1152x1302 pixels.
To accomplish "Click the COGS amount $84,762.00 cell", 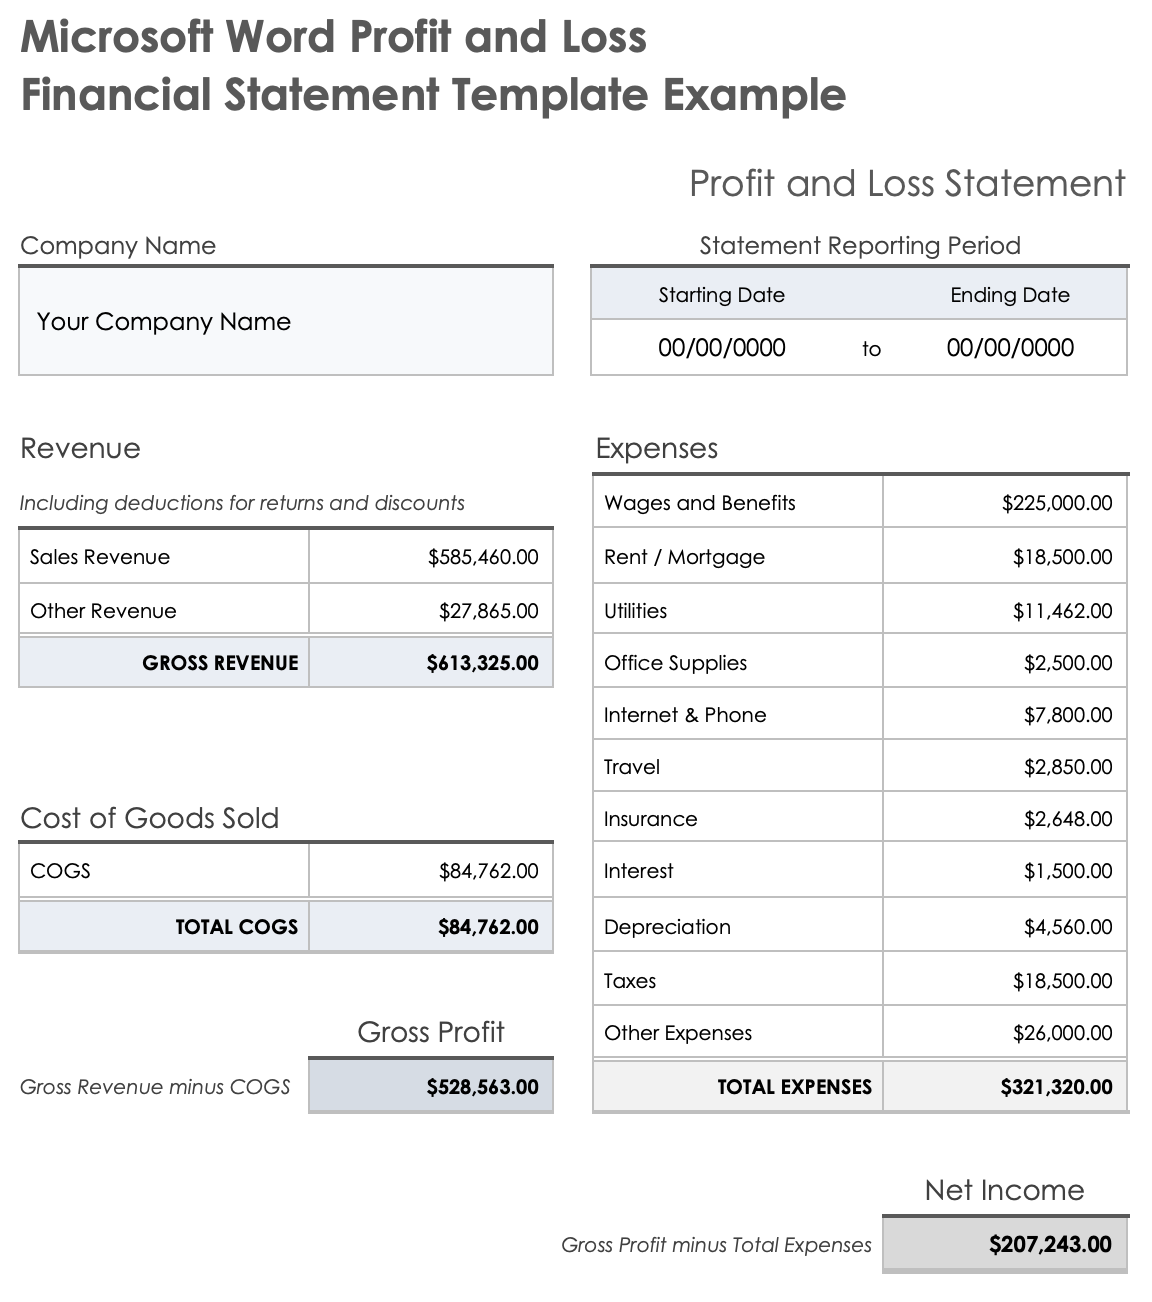I will coord(488,871).
